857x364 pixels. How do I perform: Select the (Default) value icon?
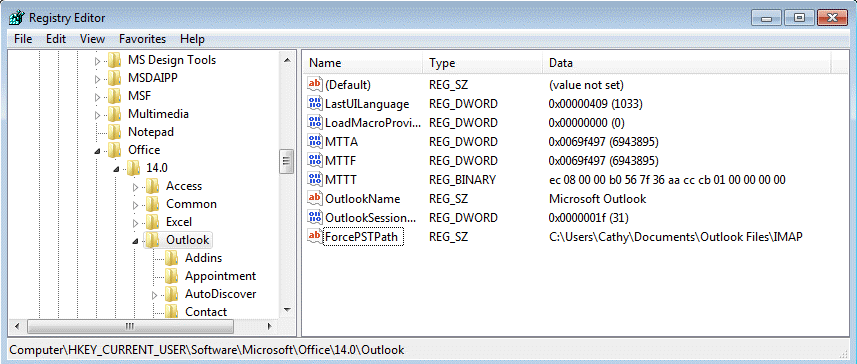tap(315, 85)
